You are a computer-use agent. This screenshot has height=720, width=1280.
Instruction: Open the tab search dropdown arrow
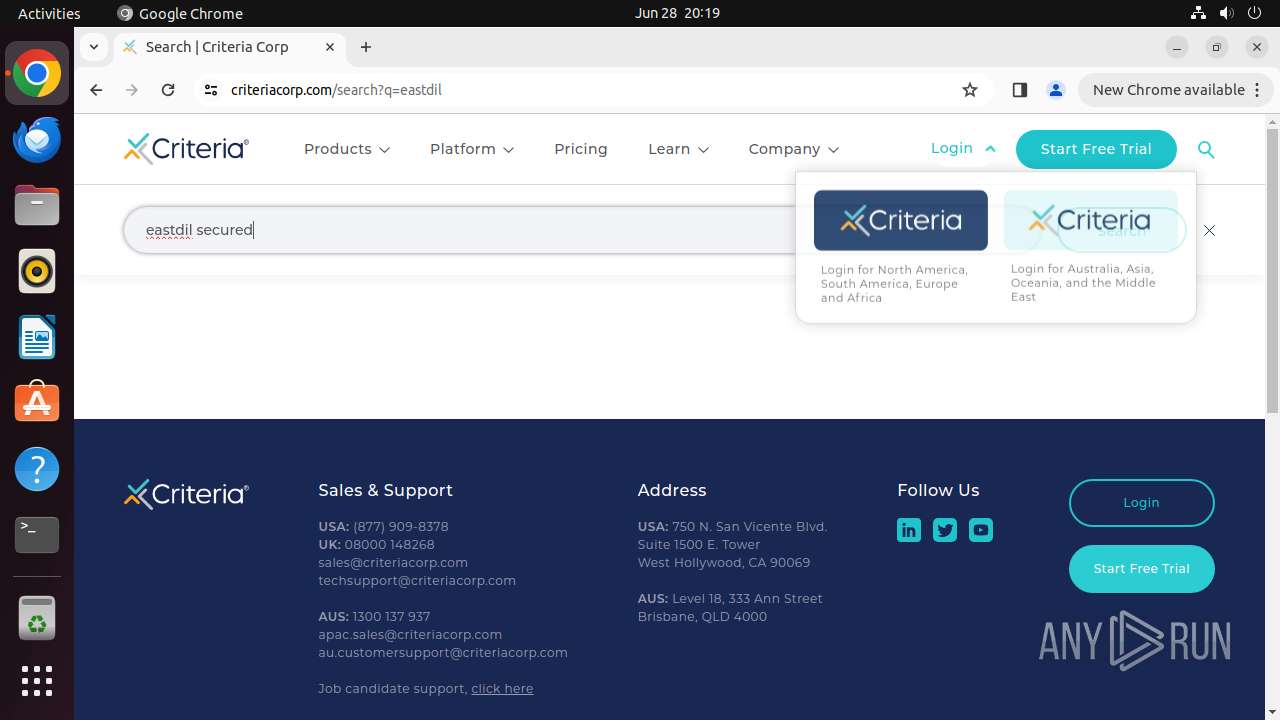[93, 47]
